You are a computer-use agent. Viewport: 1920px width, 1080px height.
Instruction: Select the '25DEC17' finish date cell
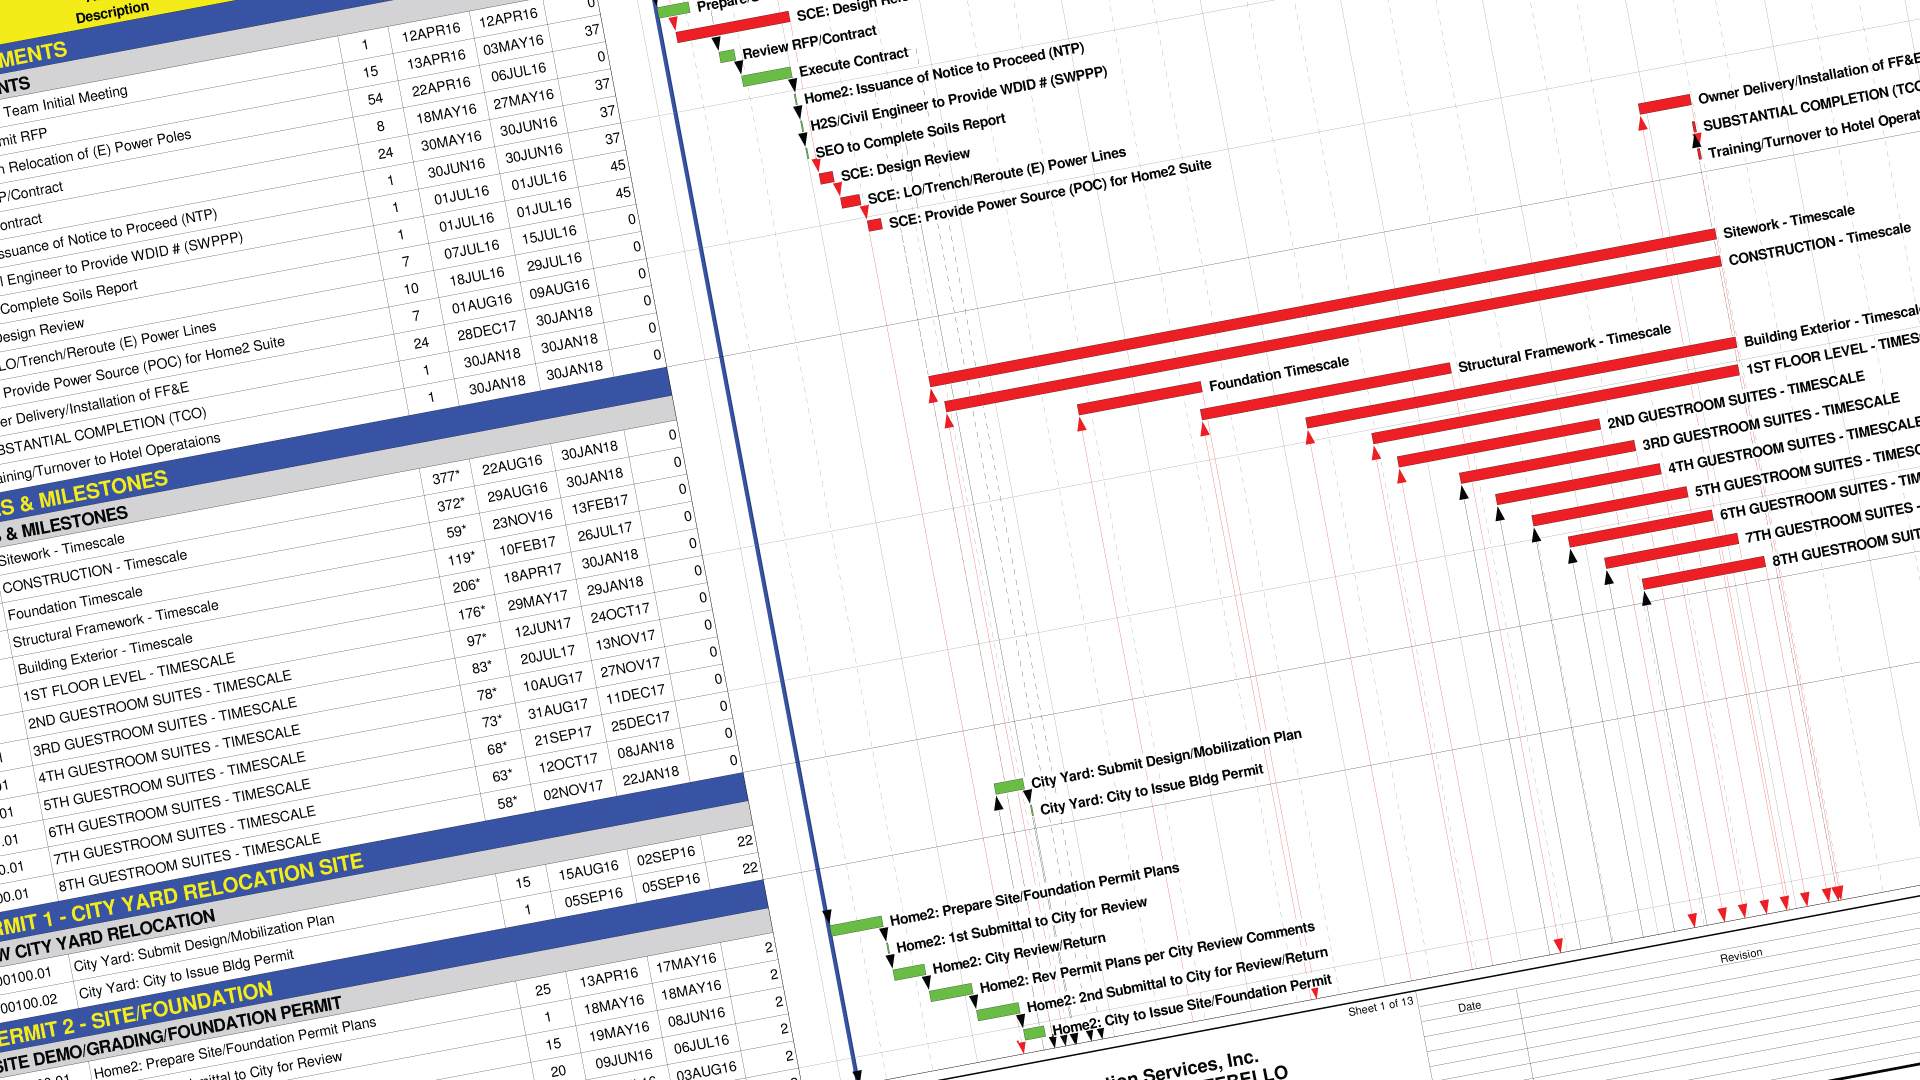(x=640, y=722)
